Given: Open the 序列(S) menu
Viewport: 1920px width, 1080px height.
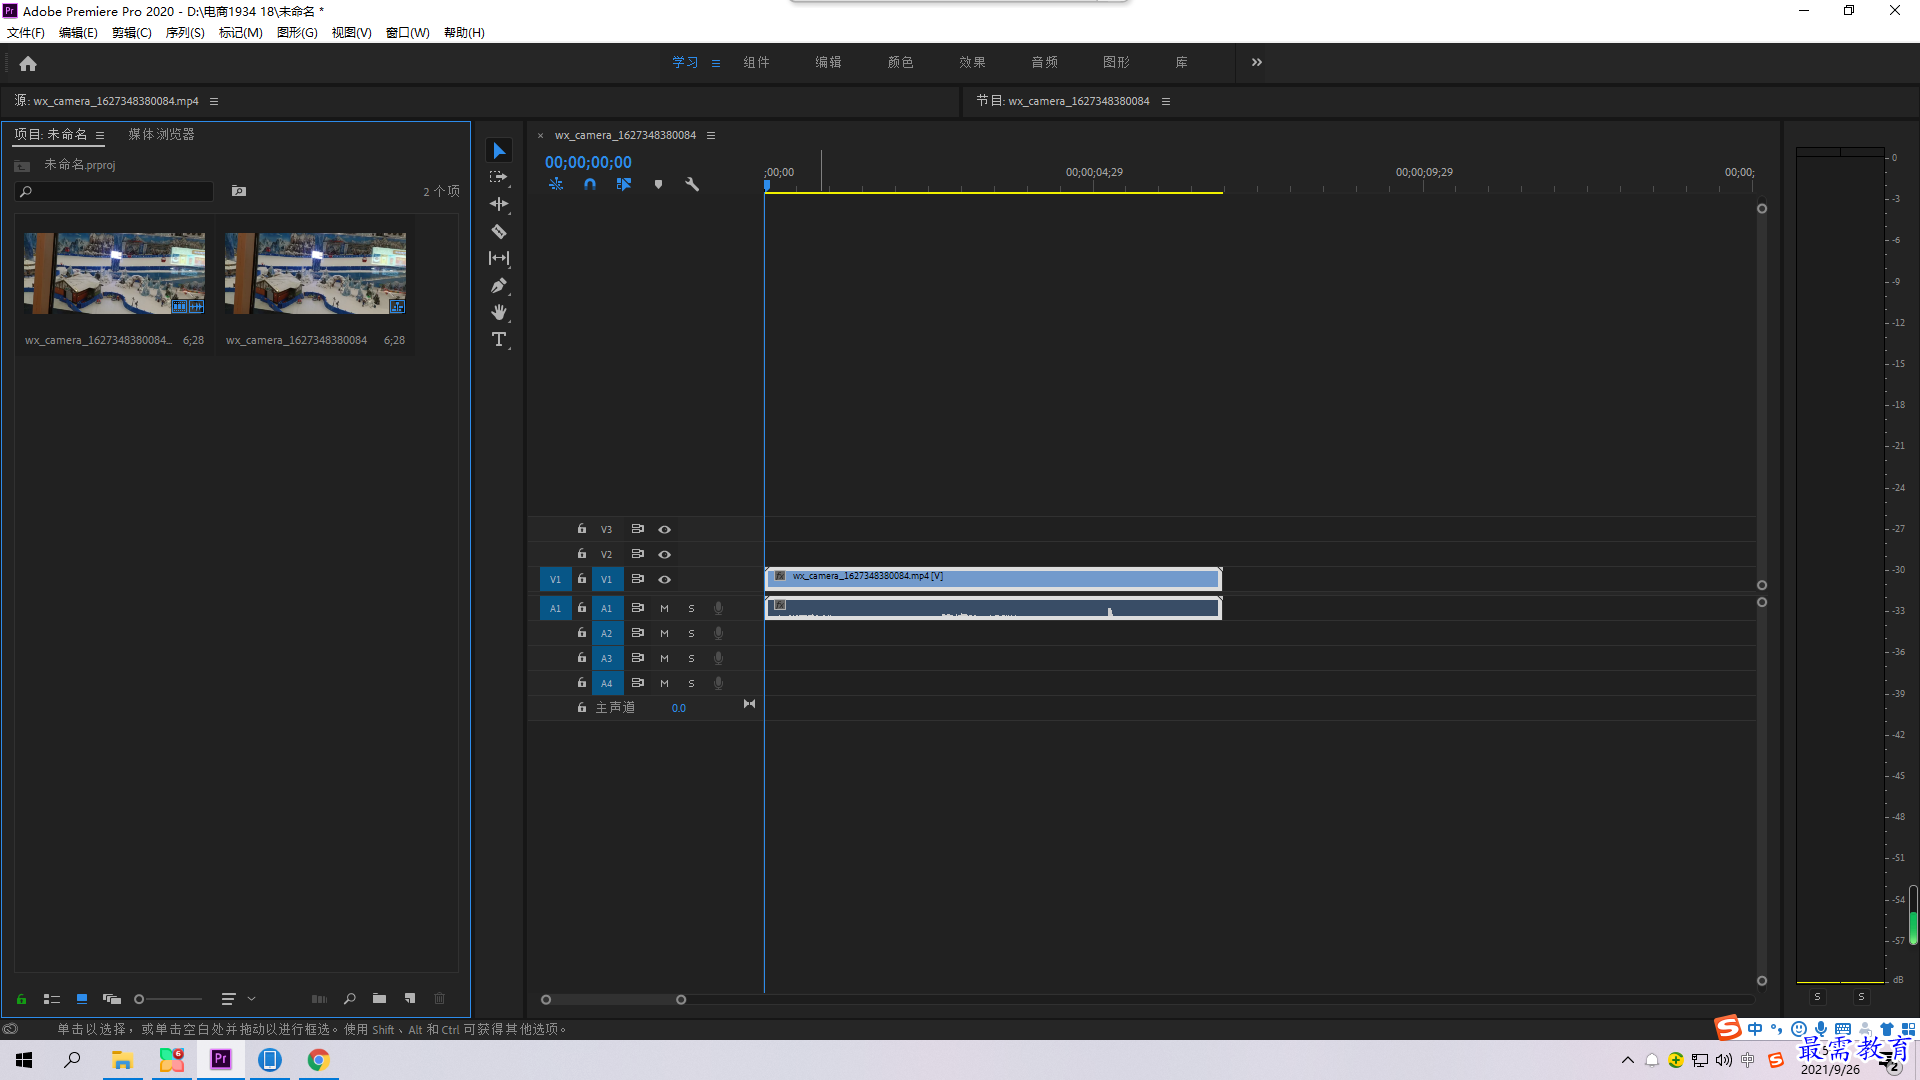Looking at the screenshot, I should [x=185, y=33].
